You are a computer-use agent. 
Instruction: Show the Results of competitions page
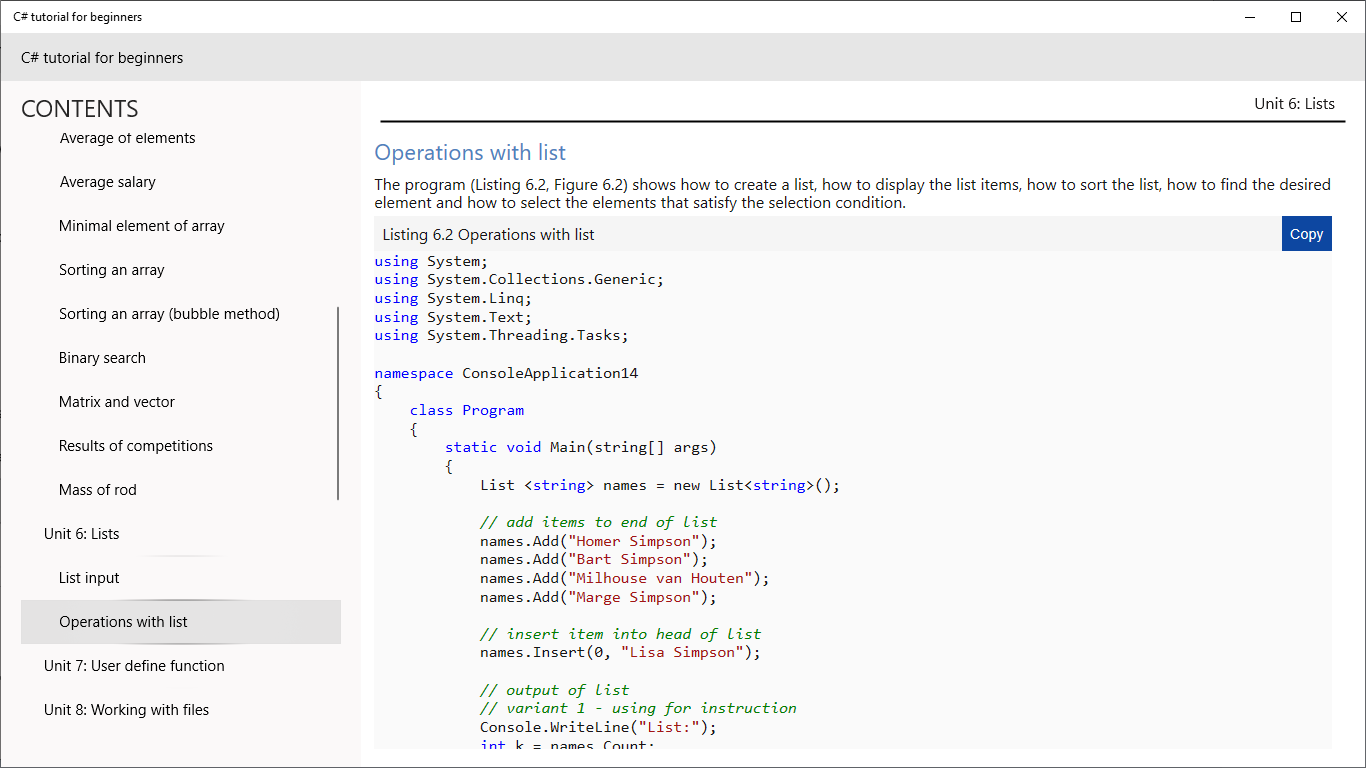click(135, 446)
